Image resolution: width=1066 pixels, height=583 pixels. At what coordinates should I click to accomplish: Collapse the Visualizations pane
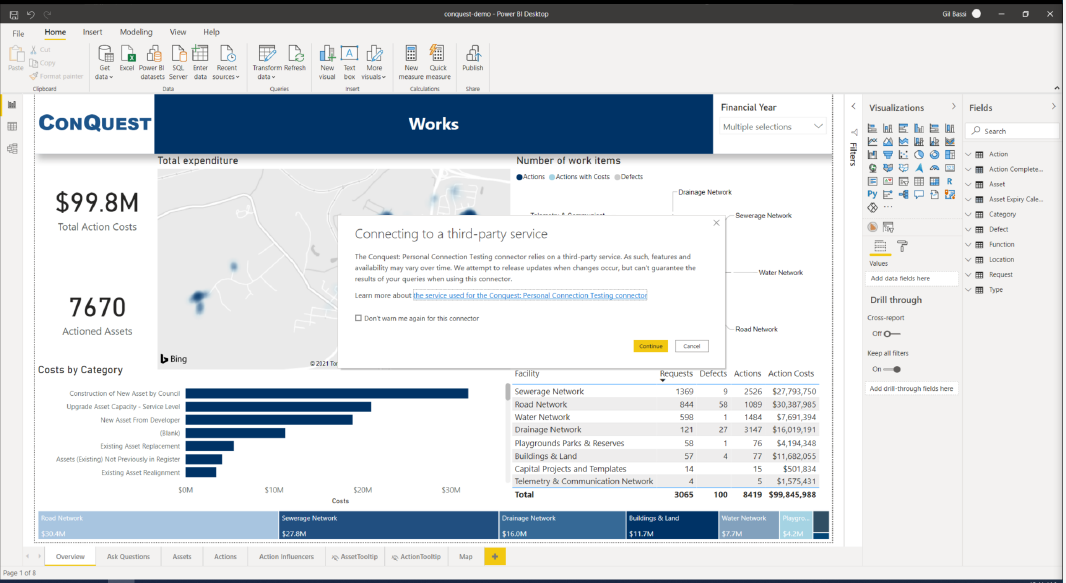click(x=953, y=107)
